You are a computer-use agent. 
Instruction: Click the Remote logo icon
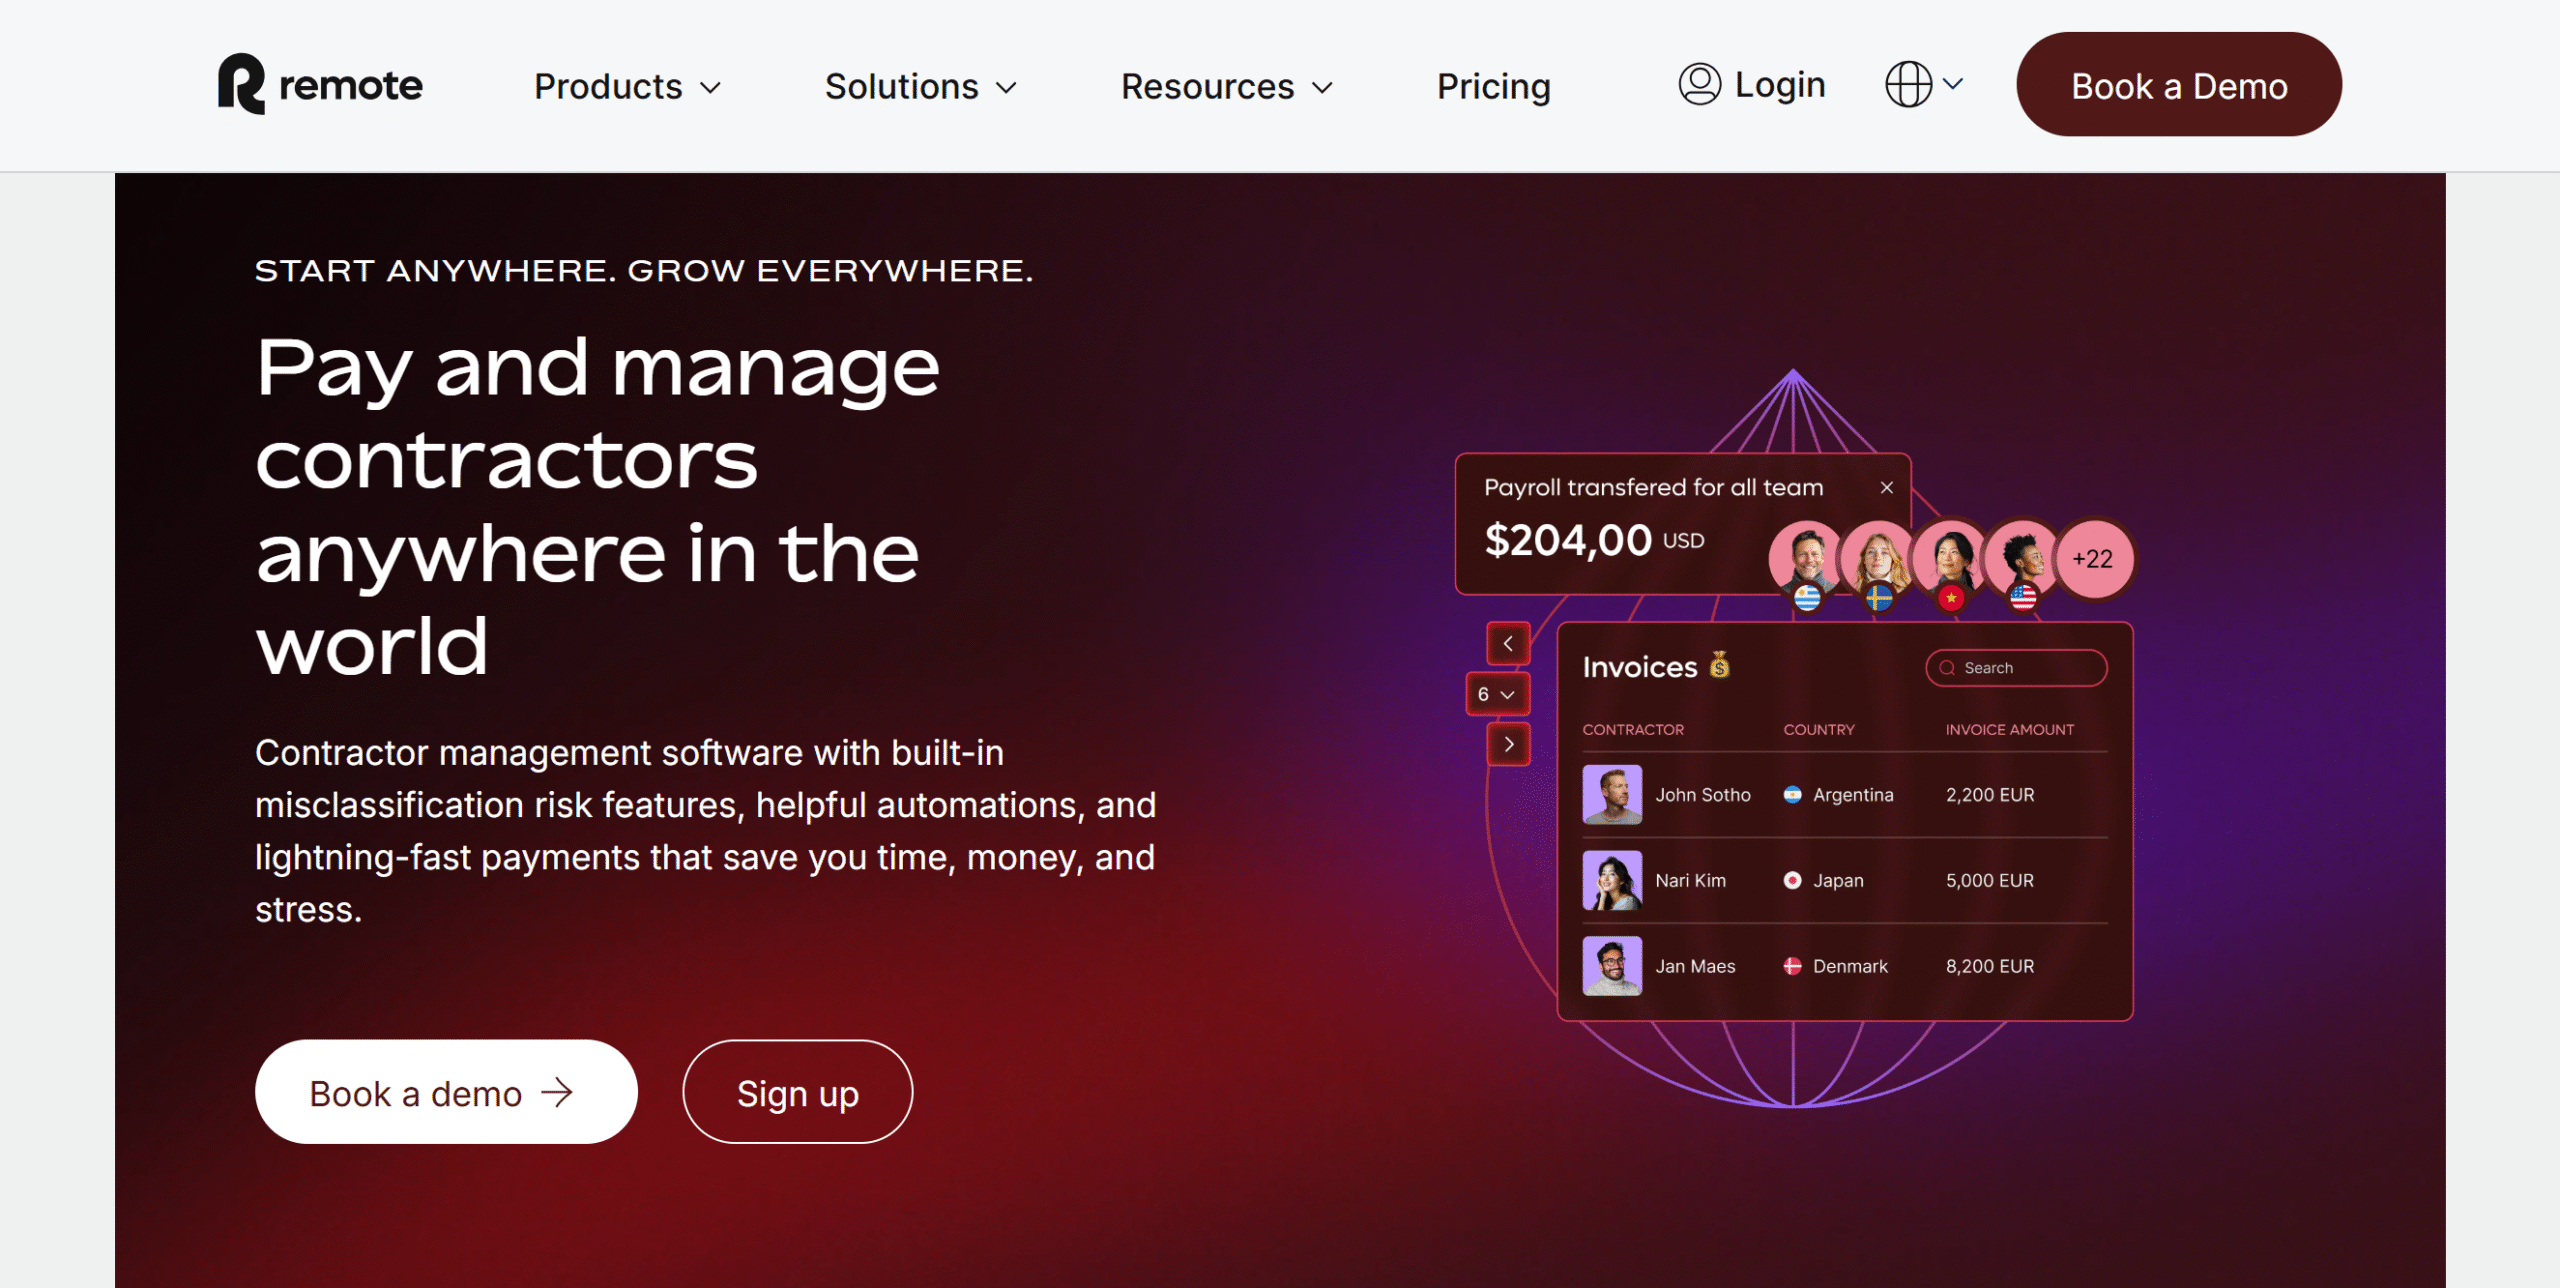(x=241, y=84)
